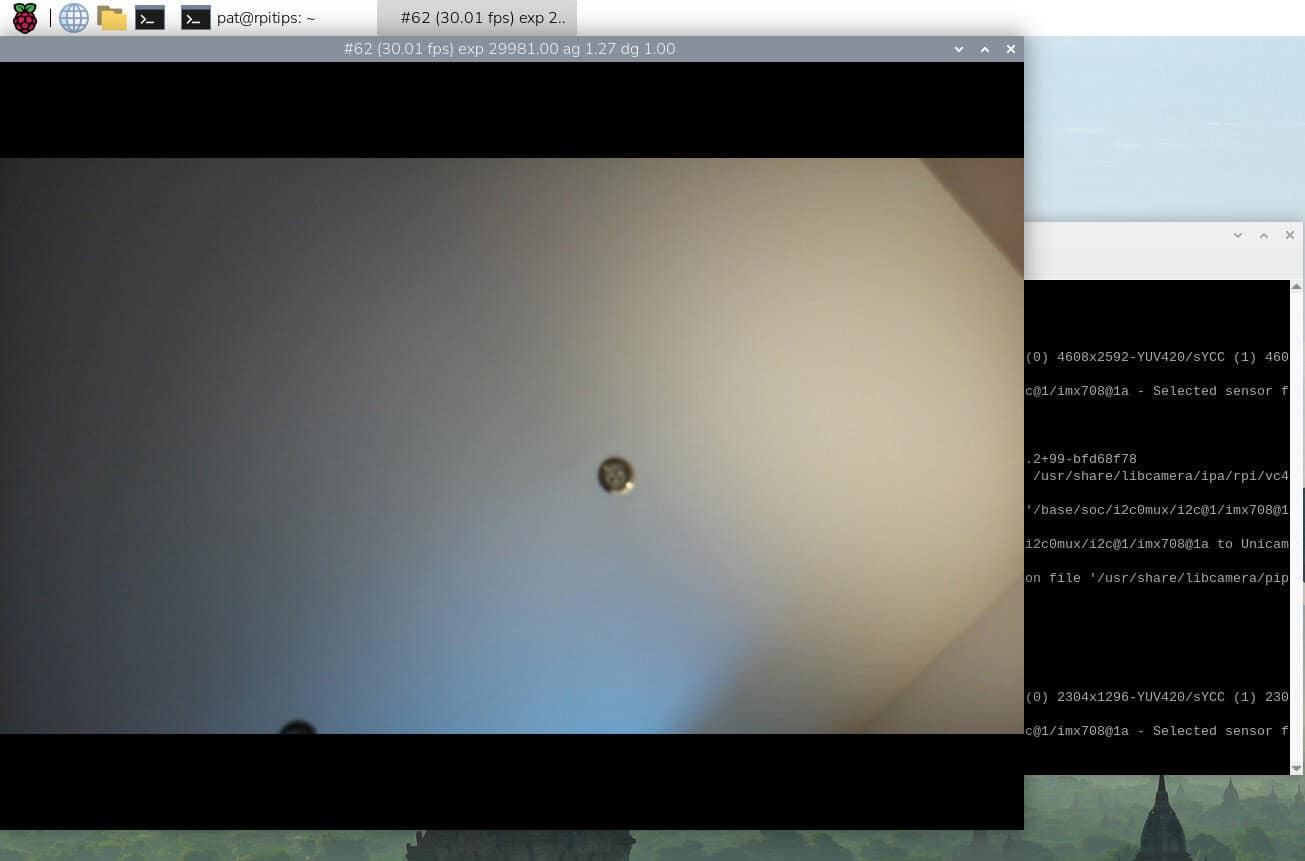Open the File Manager from the taskbar
Viewport: 1305px width, 861px height.
click(x=111, y=17)
